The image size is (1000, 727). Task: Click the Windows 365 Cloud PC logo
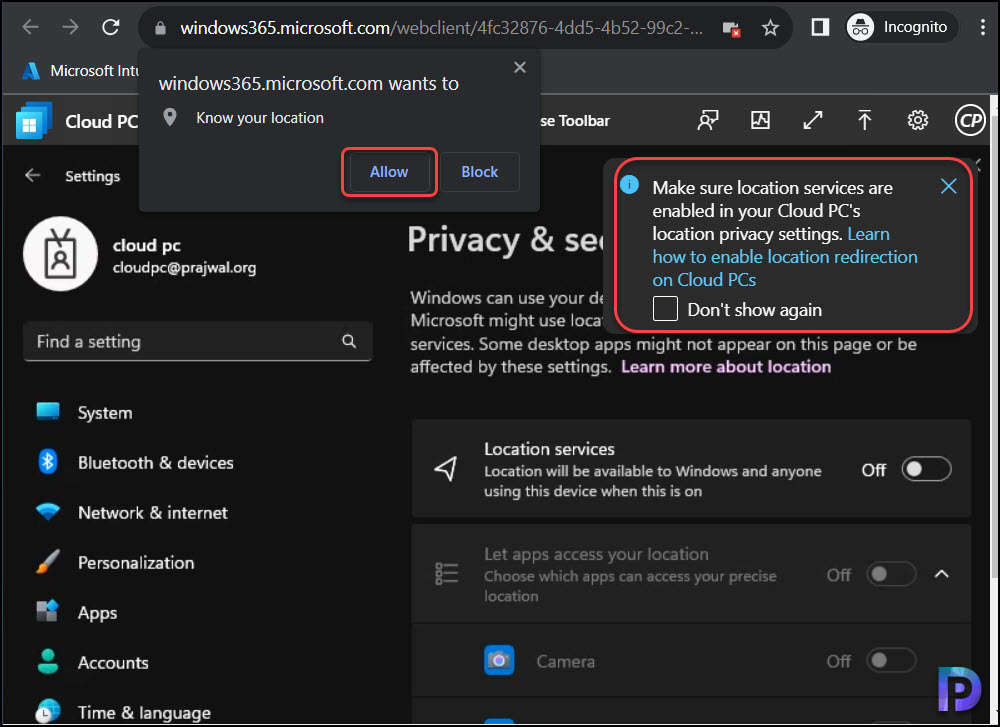click(33, 120)
